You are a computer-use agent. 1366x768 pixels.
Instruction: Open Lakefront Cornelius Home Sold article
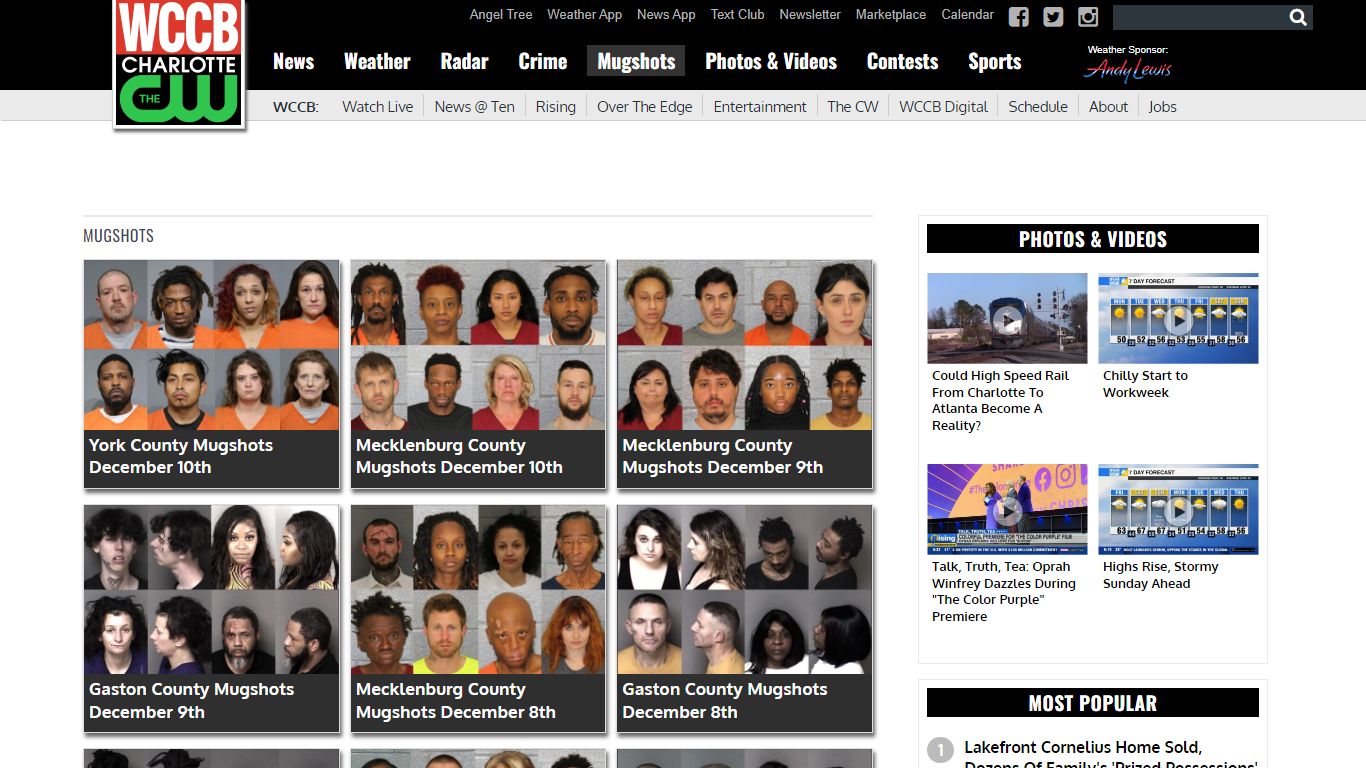(x=1110, y=756)
